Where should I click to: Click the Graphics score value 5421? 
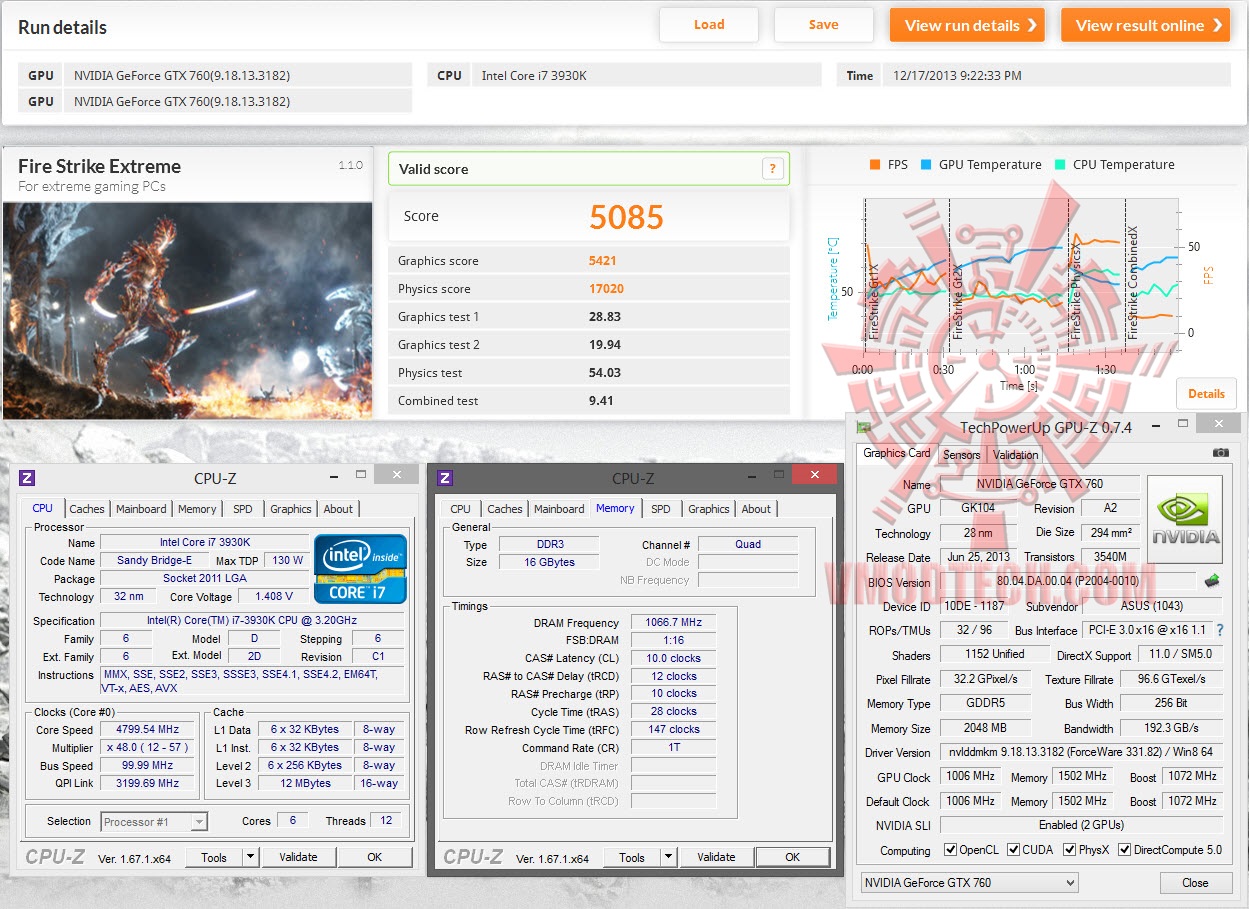point(603,261)
